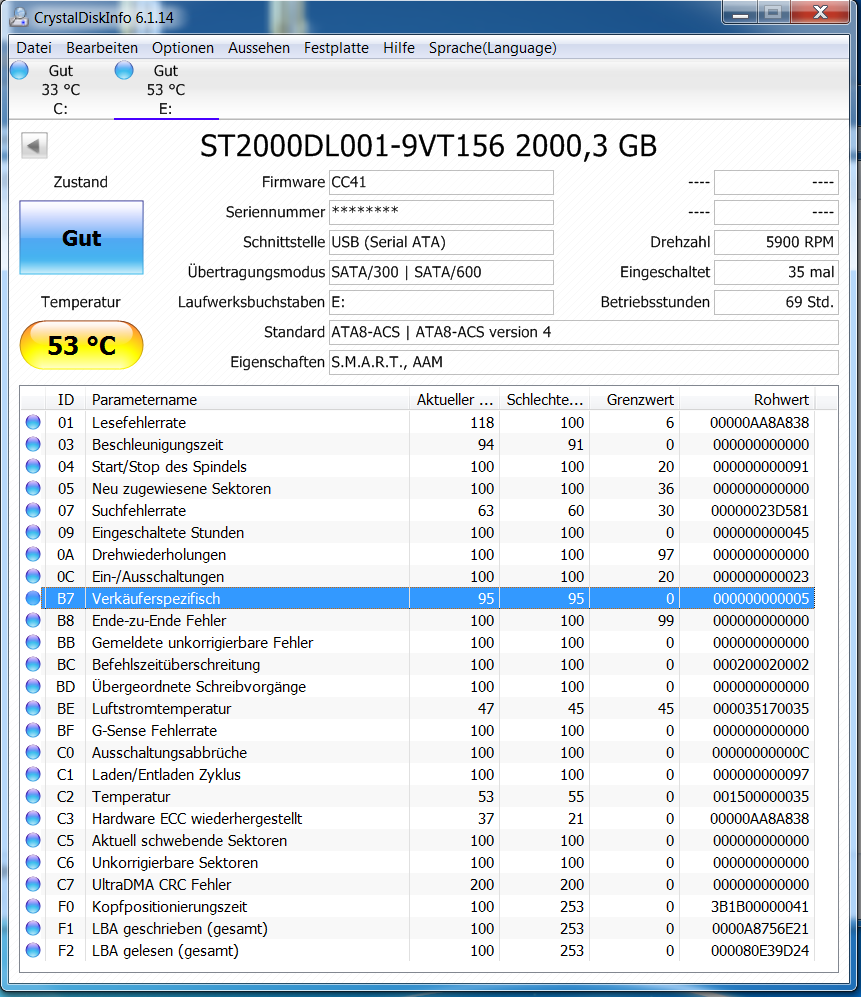
Task: Click the Betriebsstunden 69 Std. field
Action: [776, 302]
